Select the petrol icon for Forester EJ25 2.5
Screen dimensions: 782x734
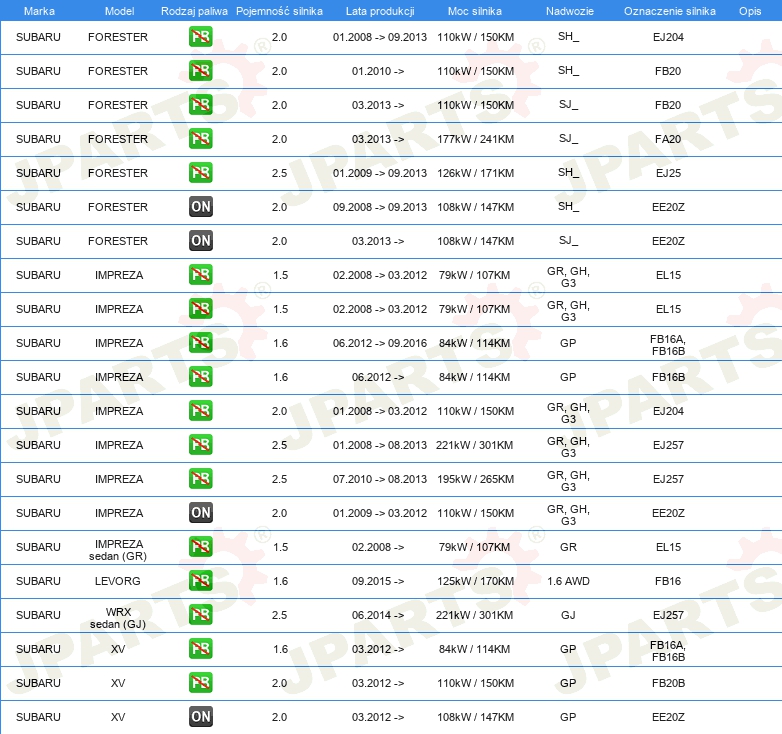[x=201, y=173]
